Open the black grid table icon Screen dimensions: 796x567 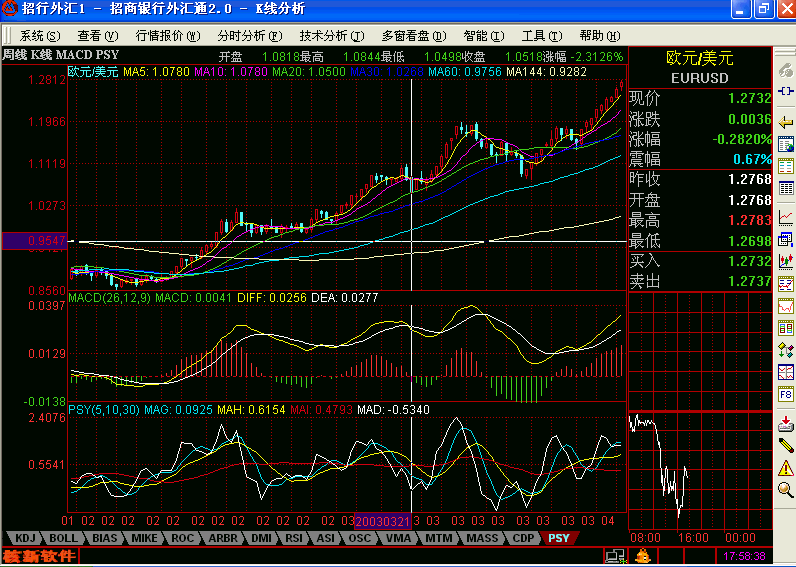[x=785, y=188]
